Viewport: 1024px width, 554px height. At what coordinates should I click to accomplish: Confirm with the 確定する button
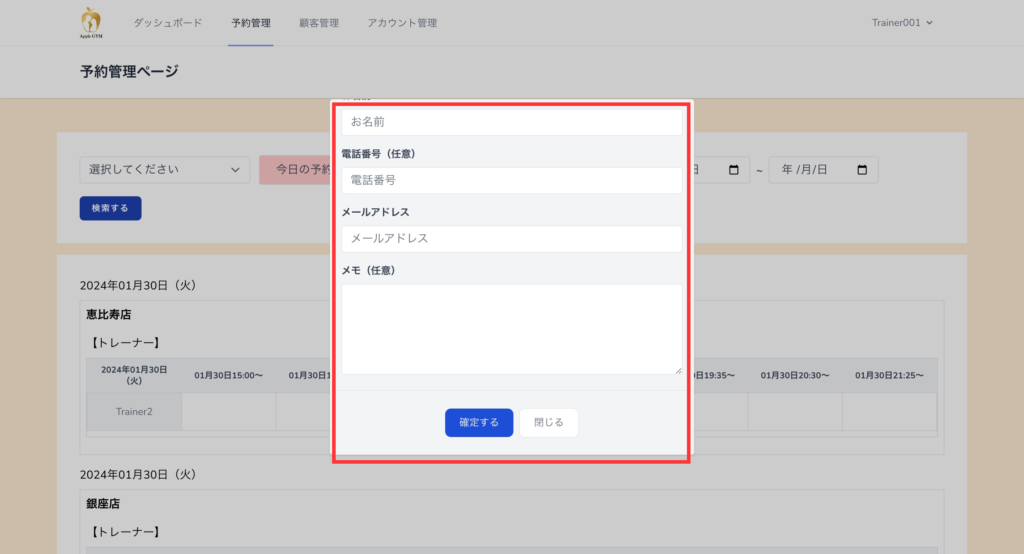(479, 423)
